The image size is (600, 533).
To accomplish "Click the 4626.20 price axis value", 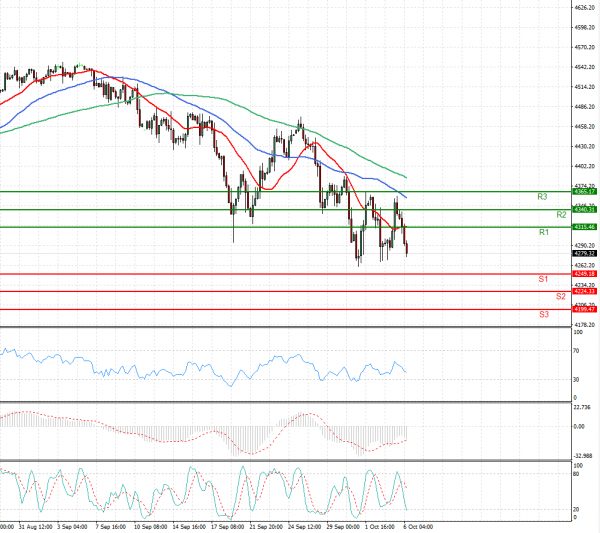I will tap(584, 7).
